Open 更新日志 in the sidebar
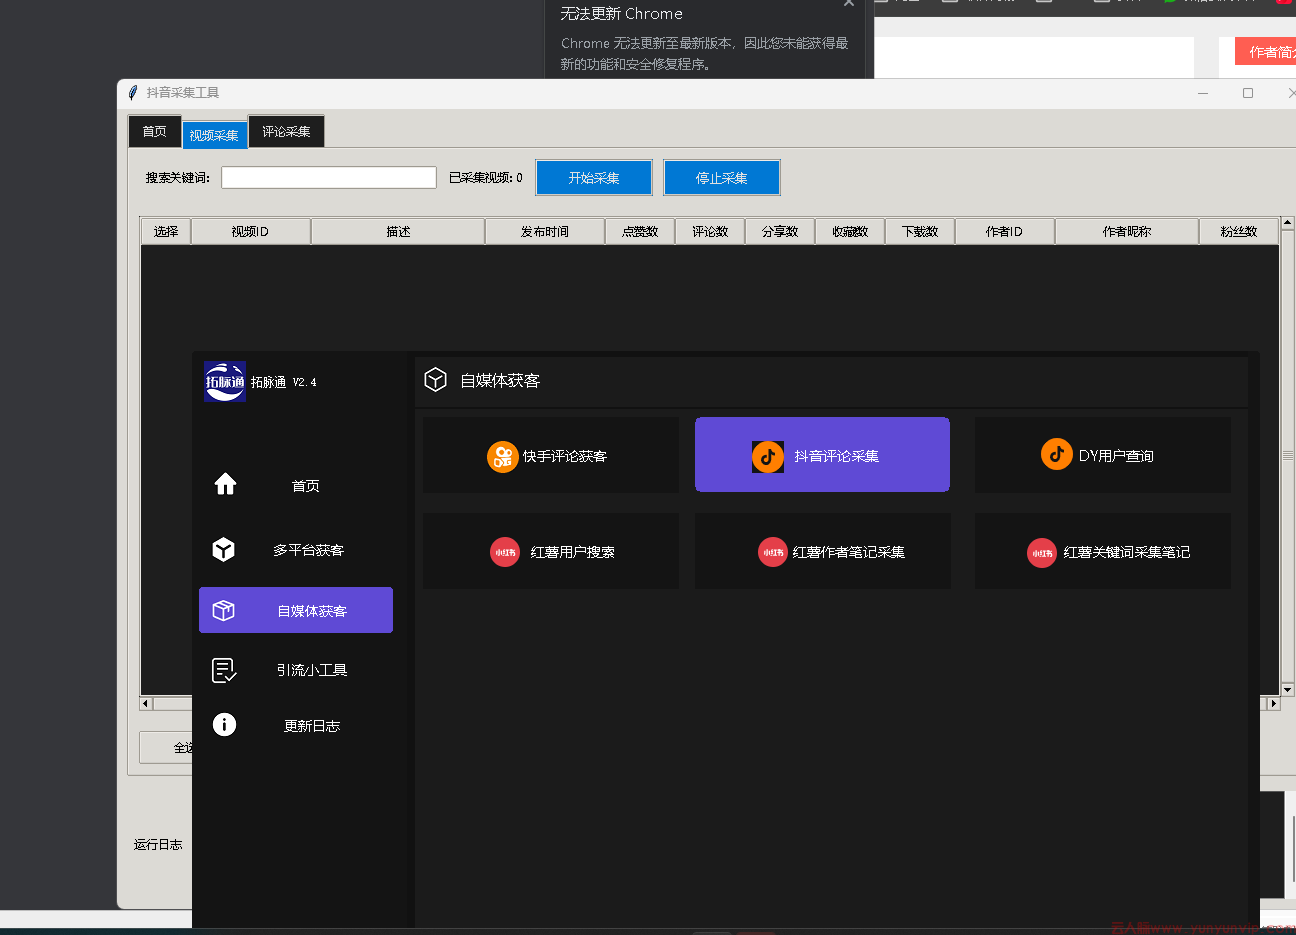 pos(296,726)
